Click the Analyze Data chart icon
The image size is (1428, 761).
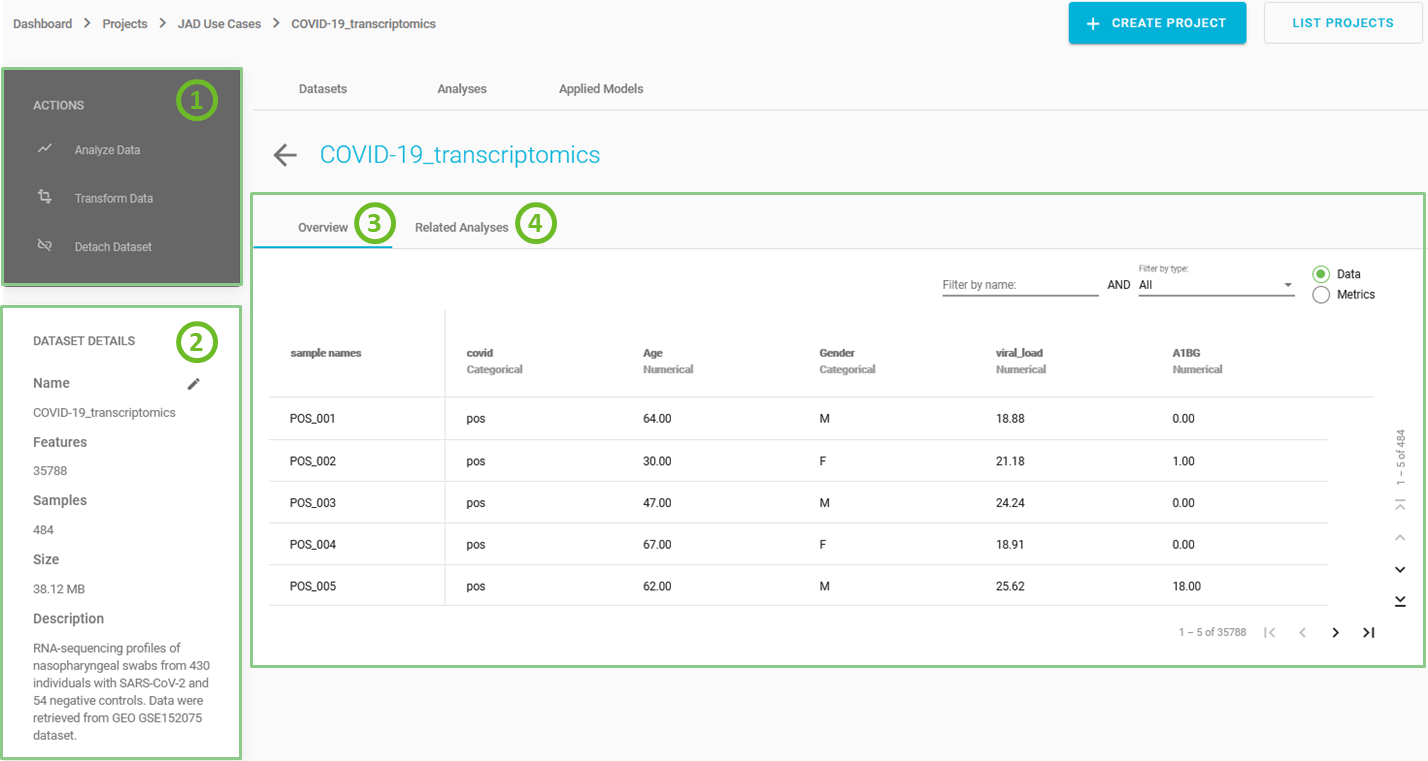pyautogui.click(x=45, y=149)
